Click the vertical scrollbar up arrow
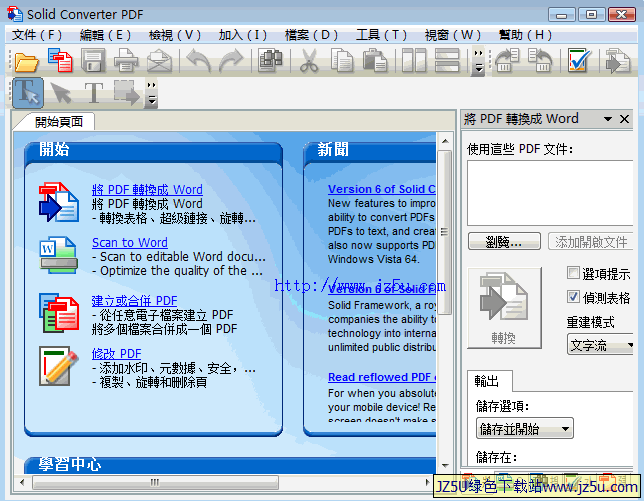This screenshot has width=644, height=501. (445, 141)
